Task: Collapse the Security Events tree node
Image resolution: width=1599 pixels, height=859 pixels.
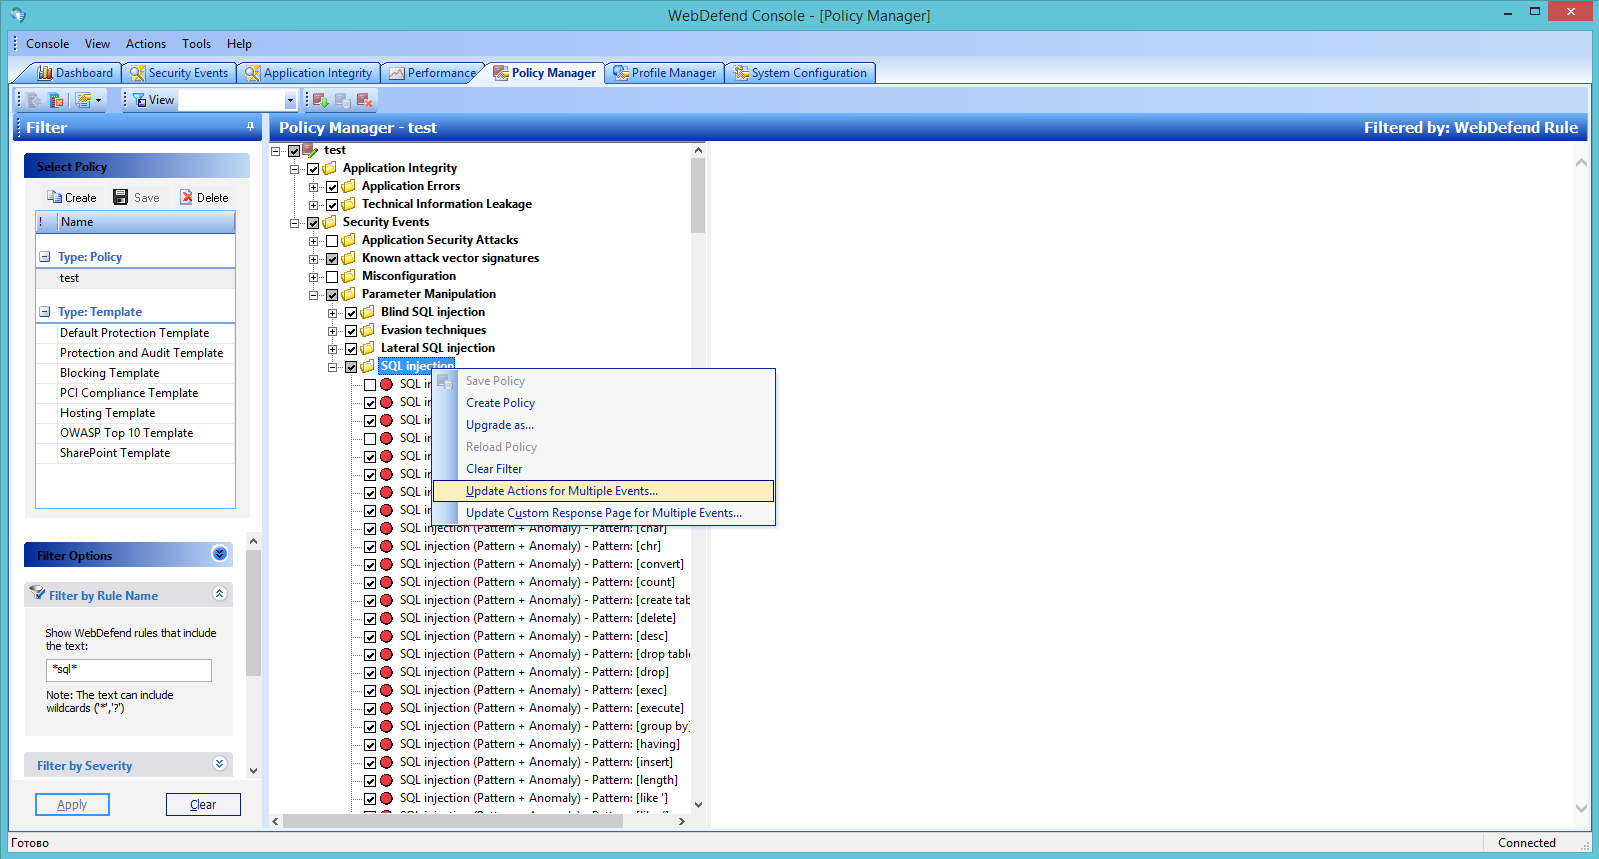Action: [294, 223]
